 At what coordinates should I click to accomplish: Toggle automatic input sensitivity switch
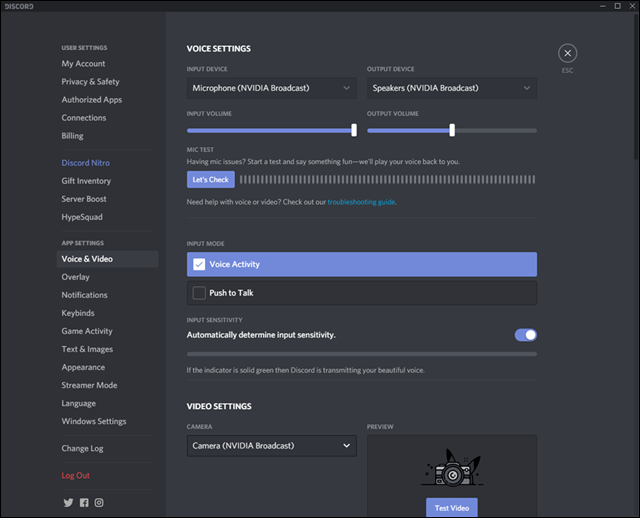coord(525,335)
